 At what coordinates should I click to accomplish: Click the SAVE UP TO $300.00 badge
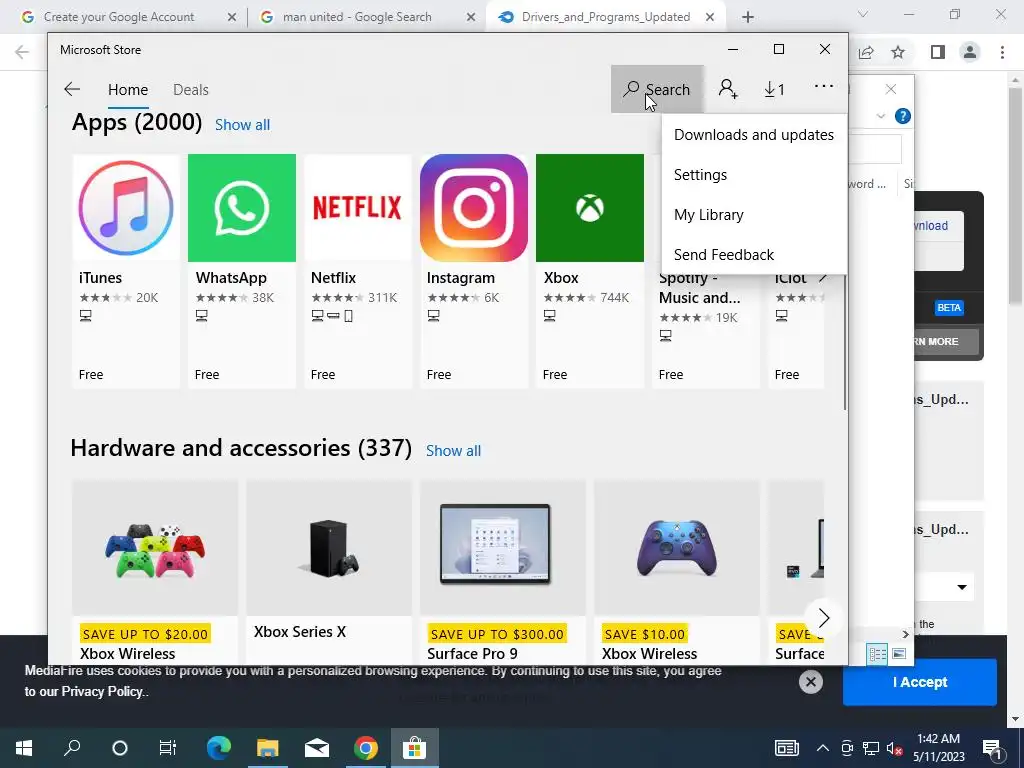496,634
